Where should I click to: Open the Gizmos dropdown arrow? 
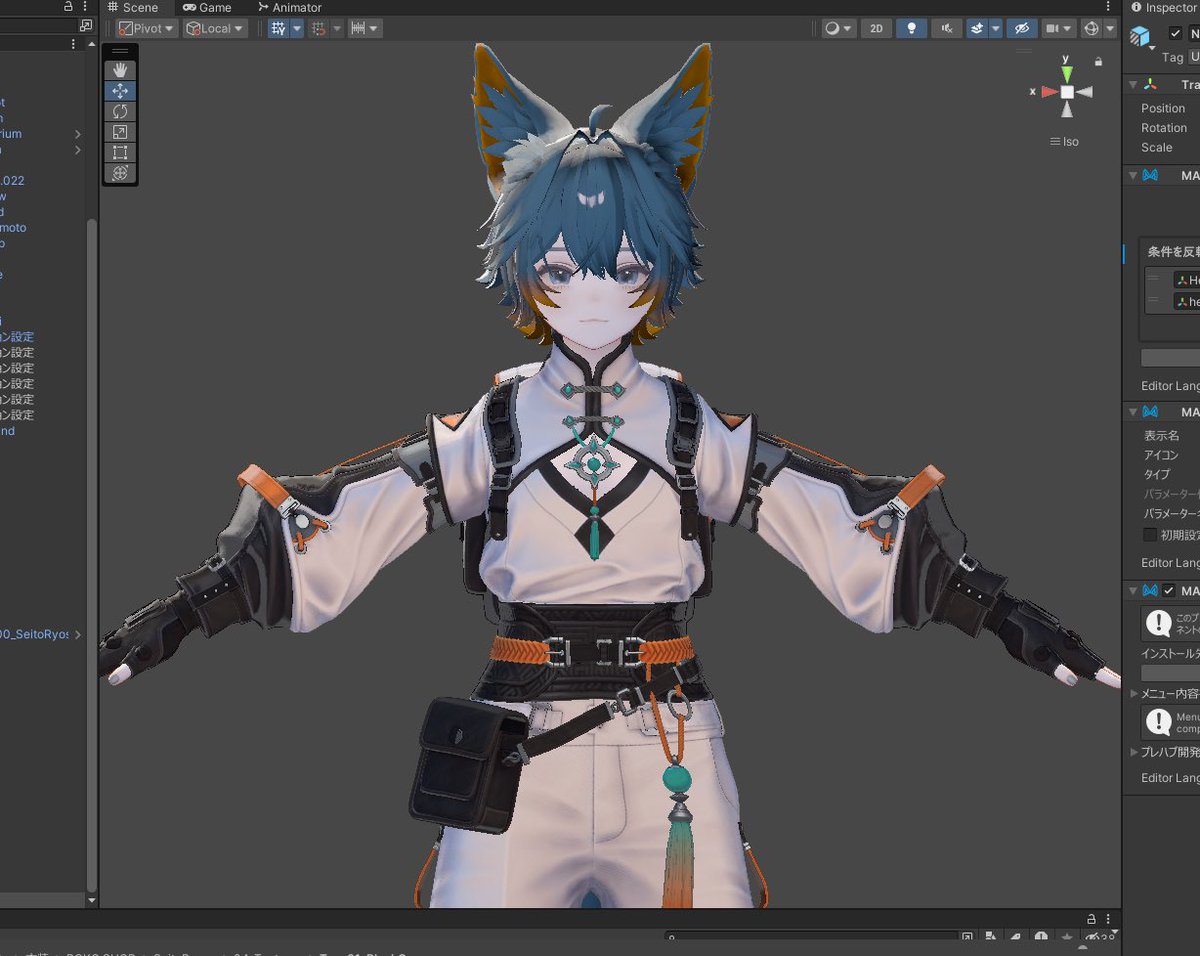tap(1110, 29)
